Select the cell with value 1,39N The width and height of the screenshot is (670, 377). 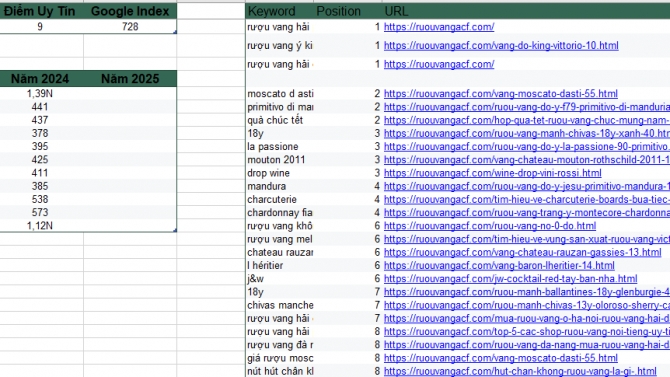(40, 94)
